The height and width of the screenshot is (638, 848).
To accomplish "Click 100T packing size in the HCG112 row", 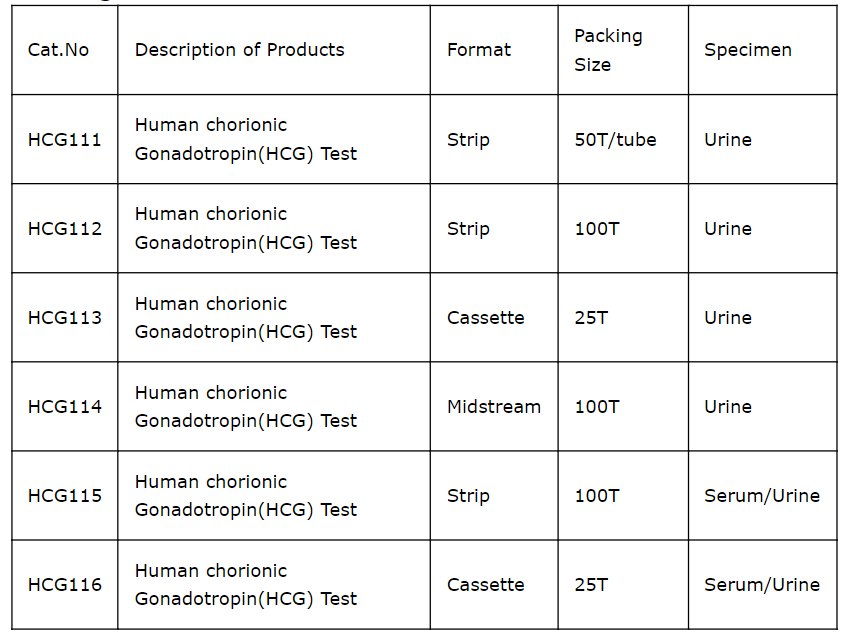I will point(597,229).
